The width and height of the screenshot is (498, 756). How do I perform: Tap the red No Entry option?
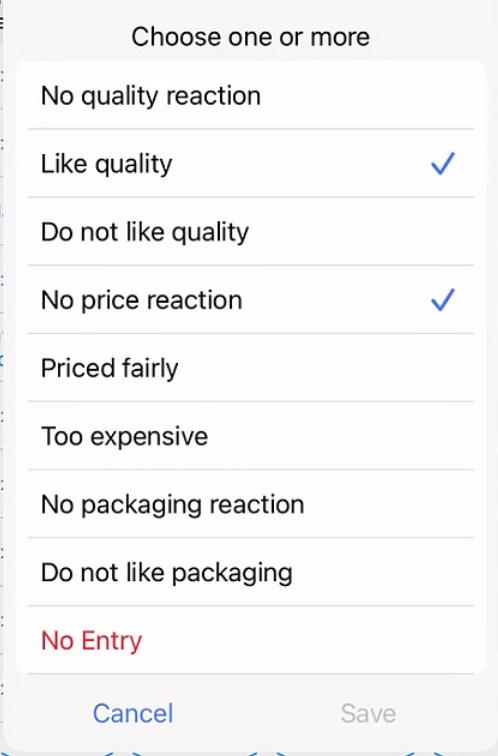tap(92, 641)
